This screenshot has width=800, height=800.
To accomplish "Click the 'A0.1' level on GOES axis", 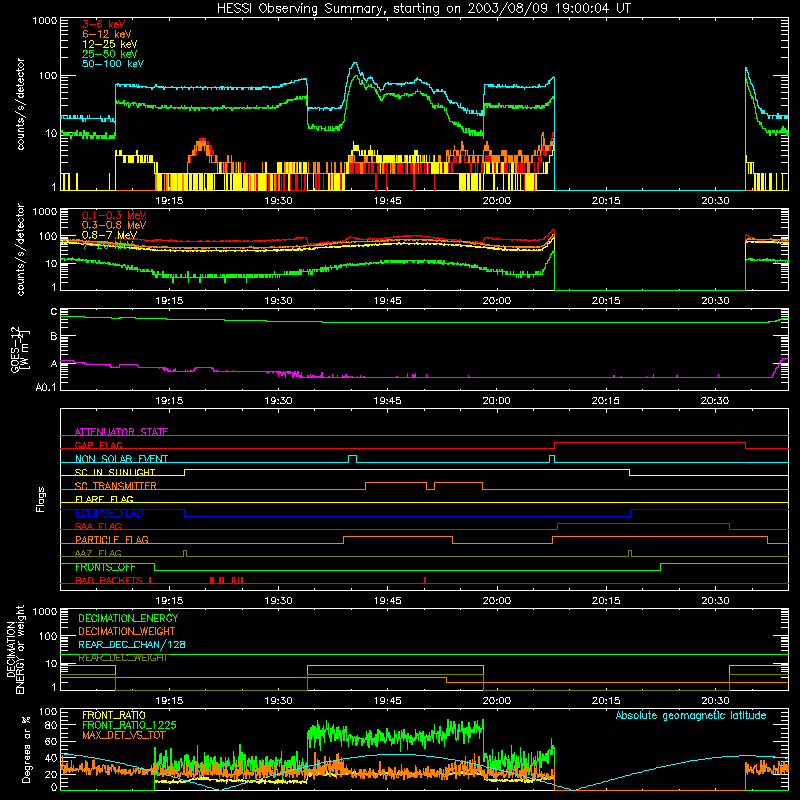I will pyautogui.click(x=45, y=388).
